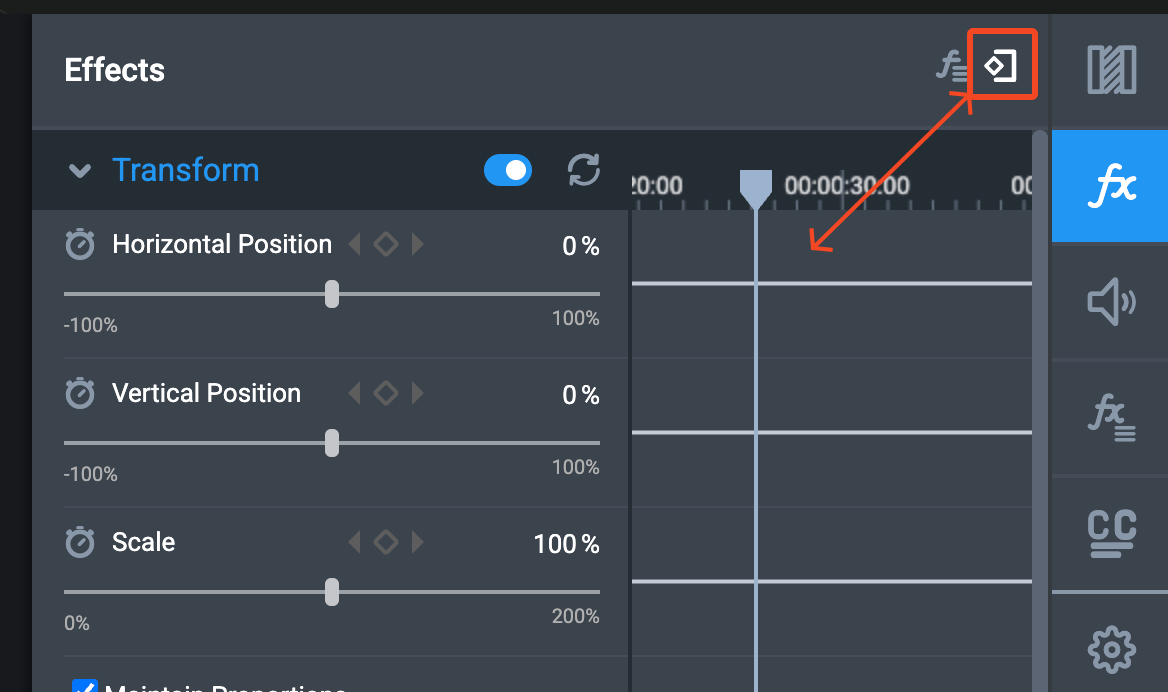Toggle Vertical Position stopwatch animation
The width and height of the screenshot is (1168, 692).
click(80, 393)
